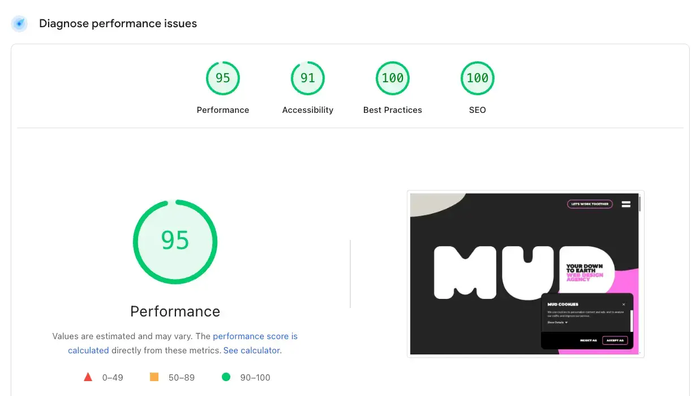Screen dimensions: 700x396
Task: Open the See calculator link
Action: (252, 350)
